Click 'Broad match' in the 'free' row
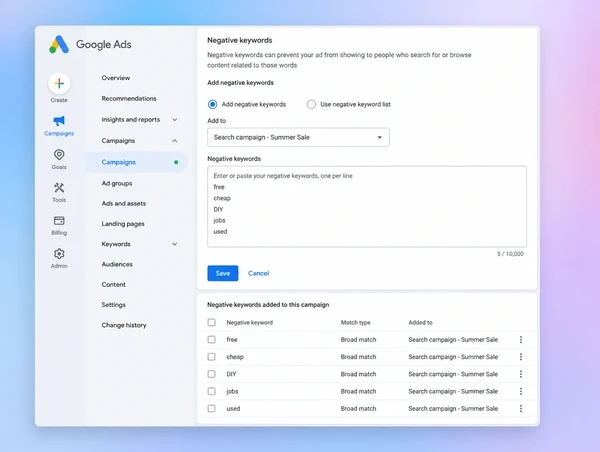The height and width of the screenshot is (452, 600). pos(358,339)
